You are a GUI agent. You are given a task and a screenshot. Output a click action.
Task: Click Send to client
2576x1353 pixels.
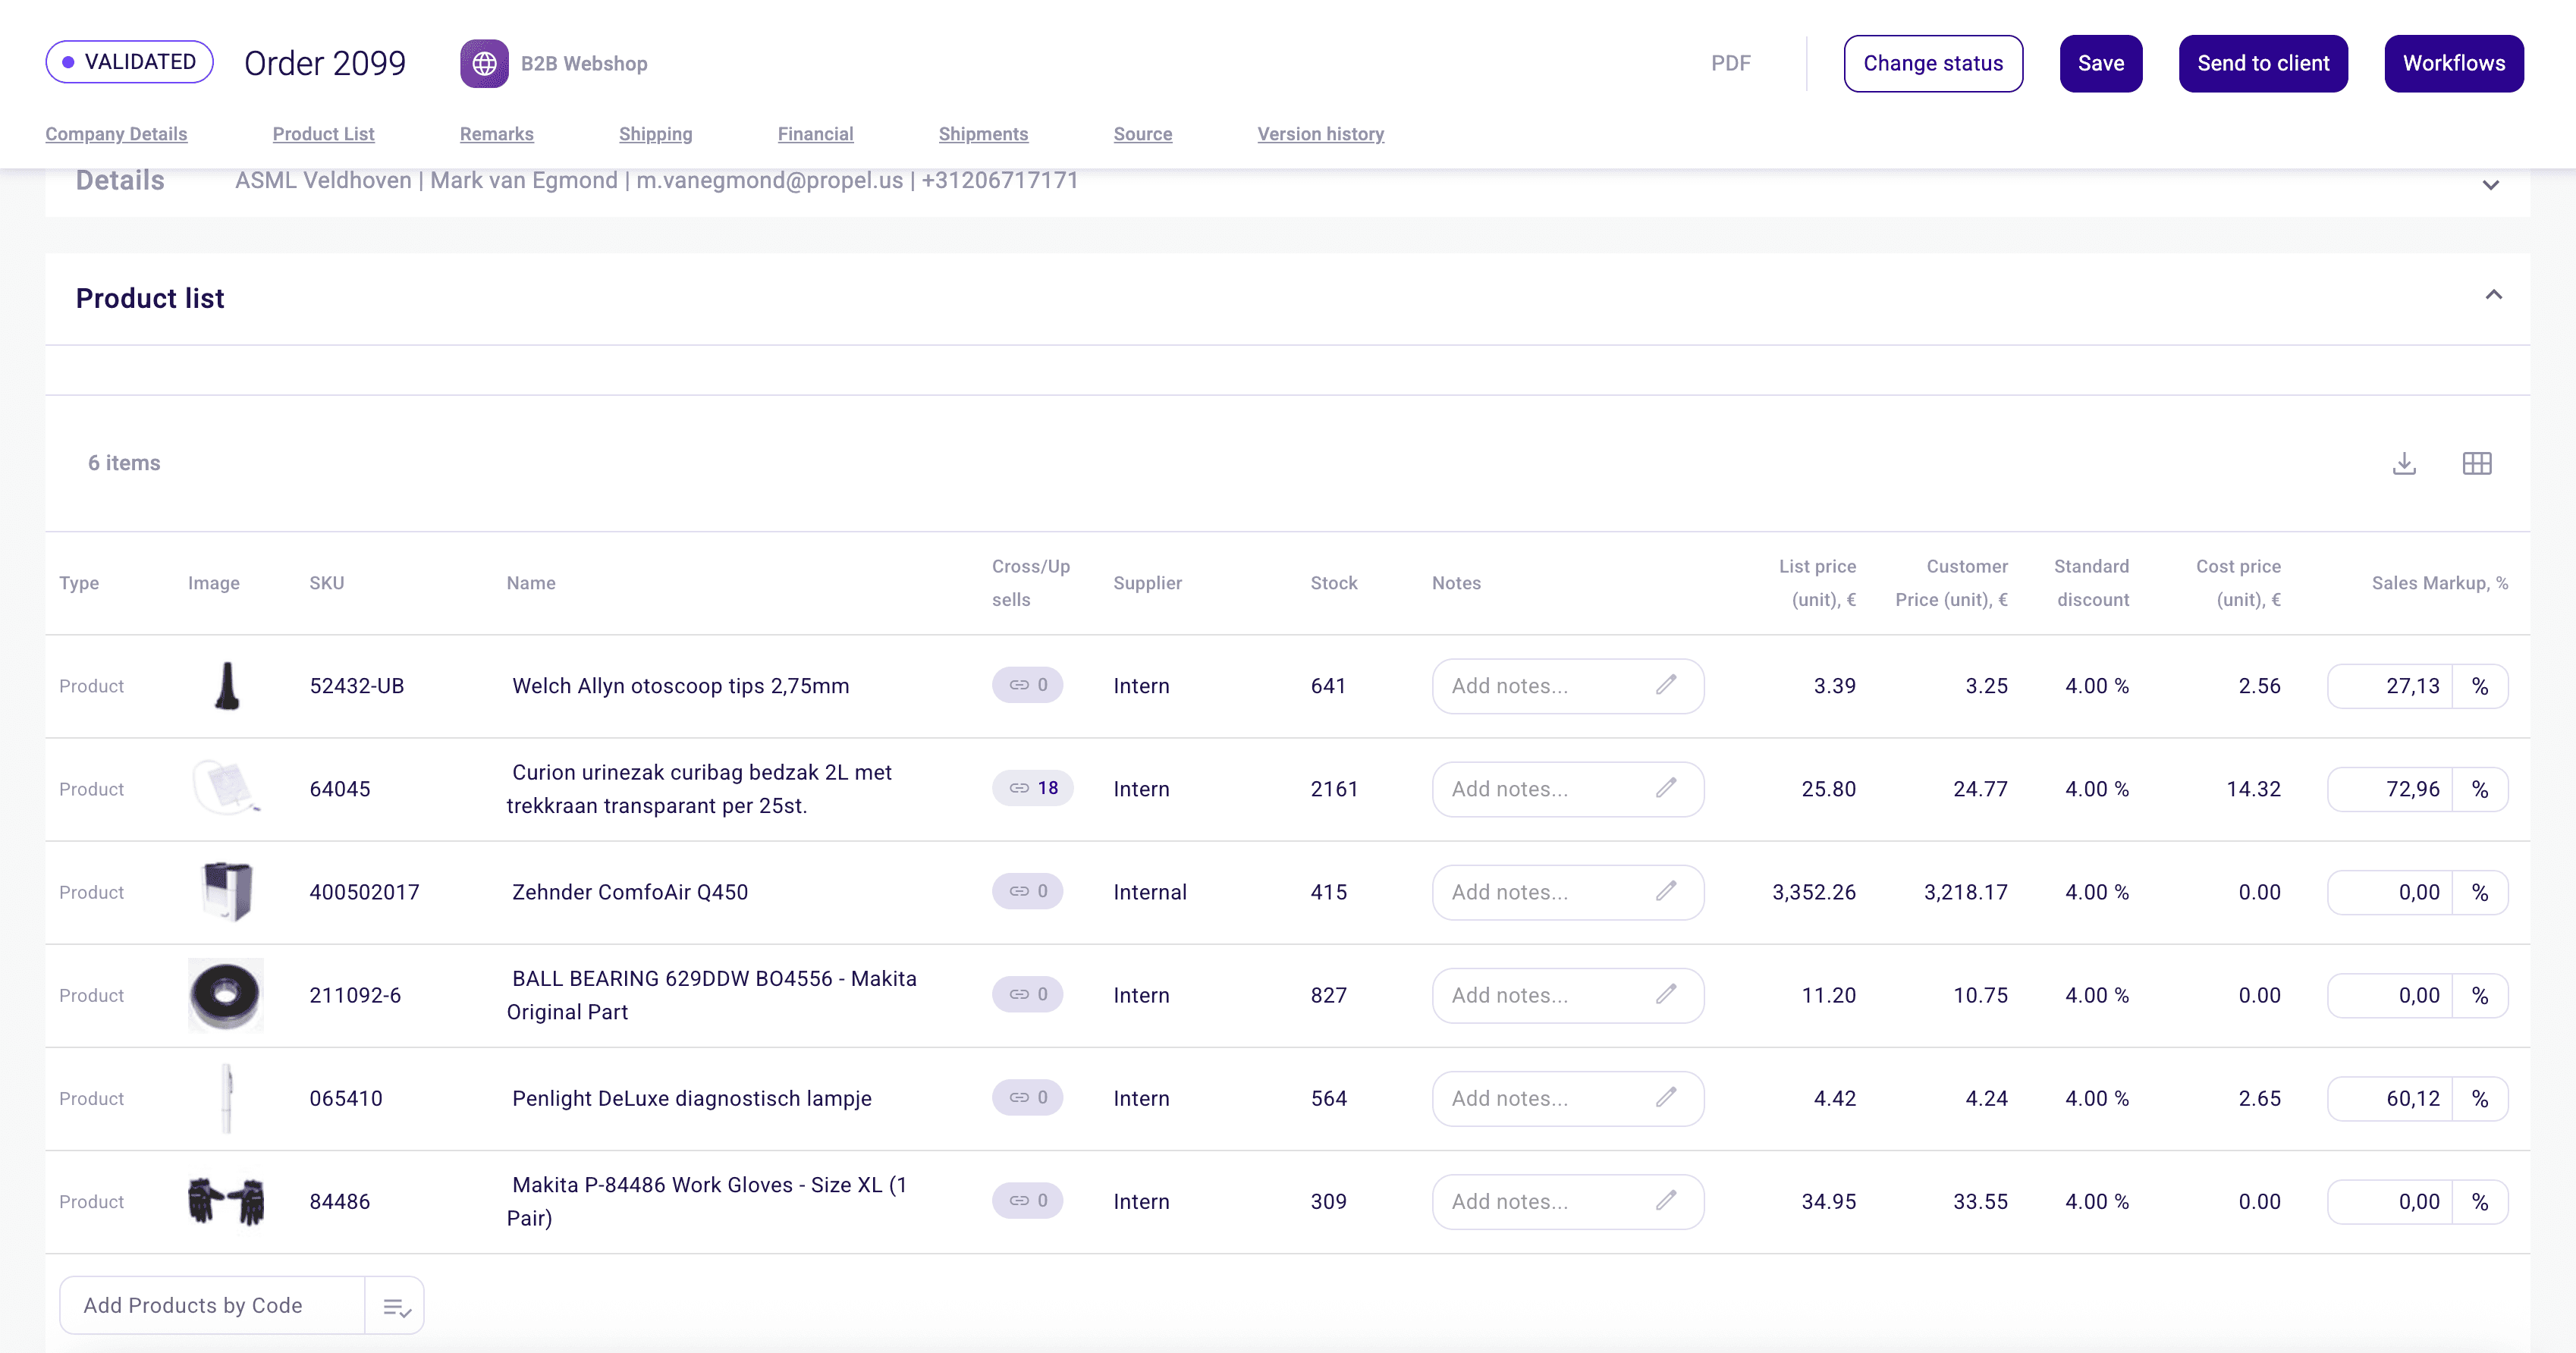[2263, 62]
